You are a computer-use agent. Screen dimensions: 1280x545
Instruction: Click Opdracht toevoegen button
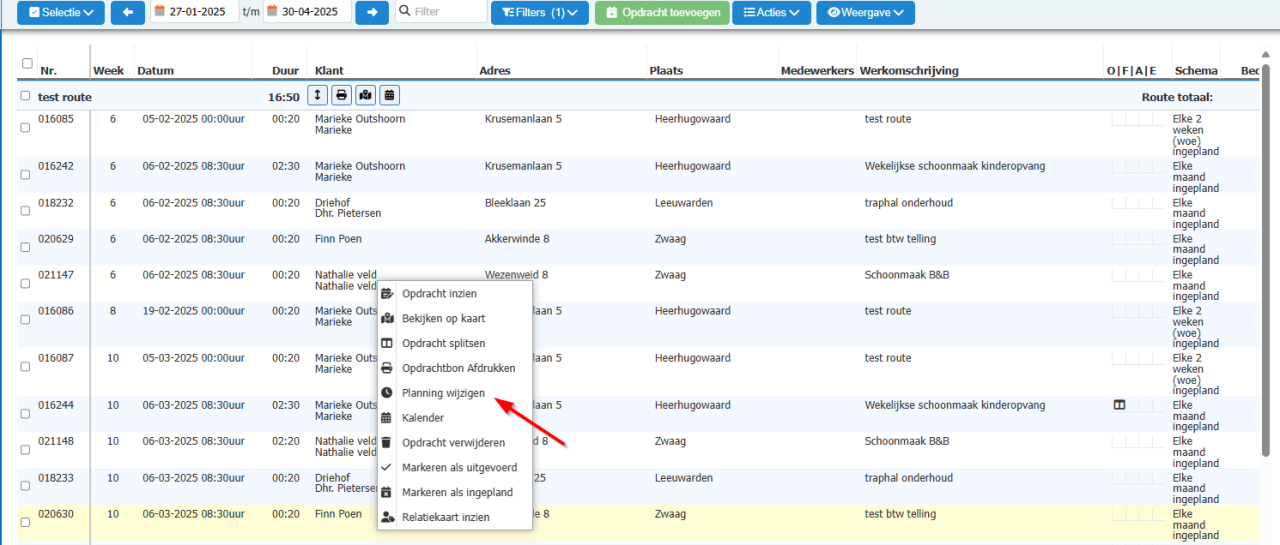(x=660, y=13)
